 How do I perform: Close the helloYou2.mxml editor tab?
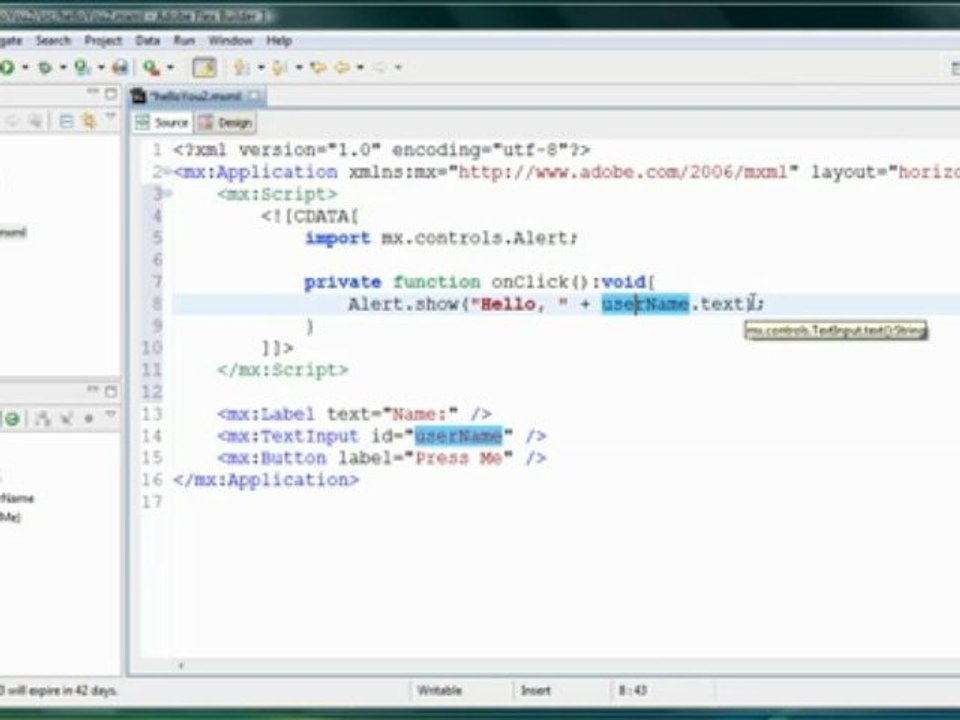coord(254,96)
